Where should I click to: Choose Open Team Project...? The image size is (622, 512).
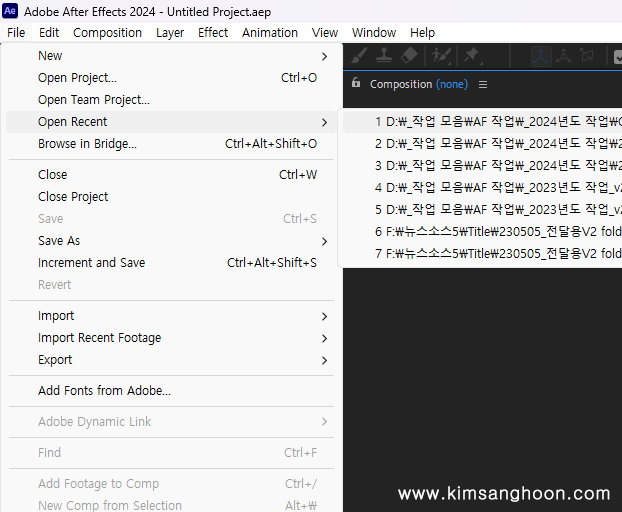click(171, 100)
